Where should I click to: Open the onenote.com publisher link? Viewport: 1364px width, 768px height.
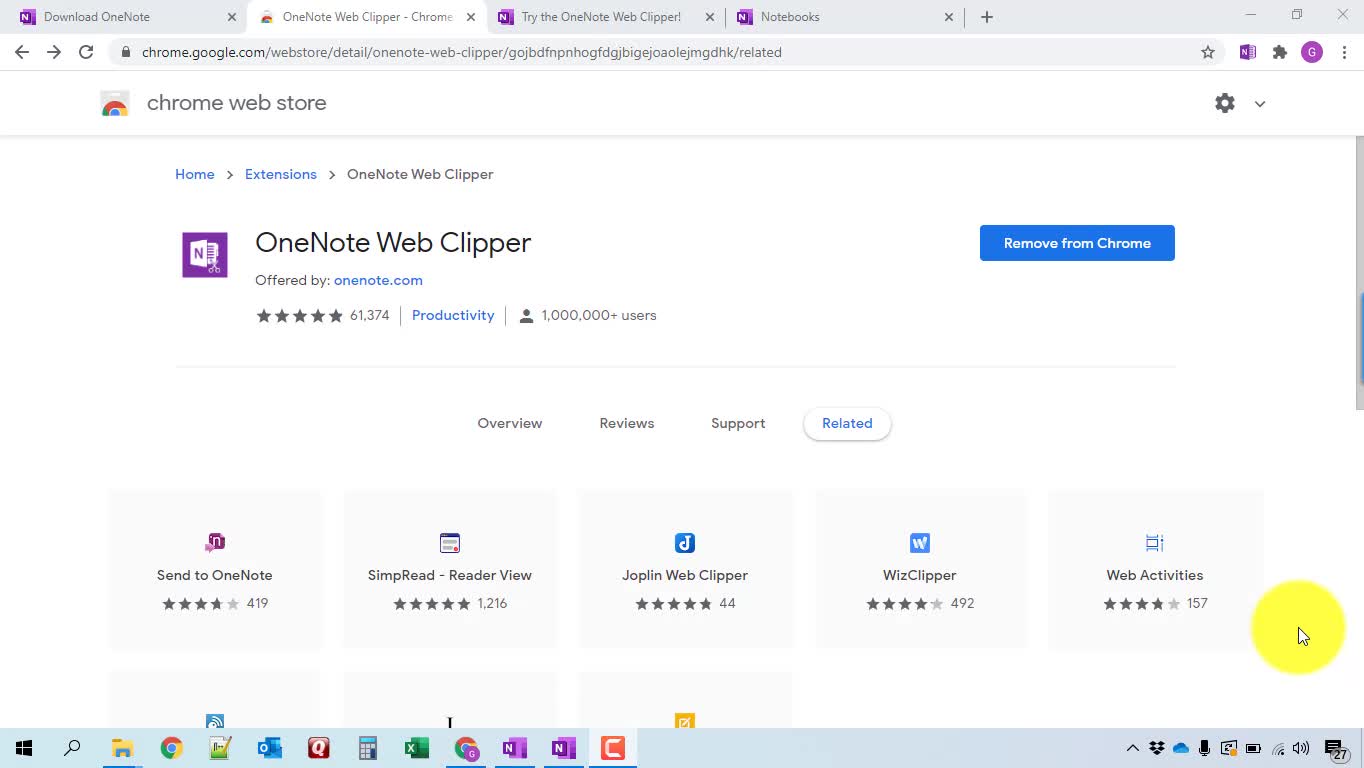[377, 280]
